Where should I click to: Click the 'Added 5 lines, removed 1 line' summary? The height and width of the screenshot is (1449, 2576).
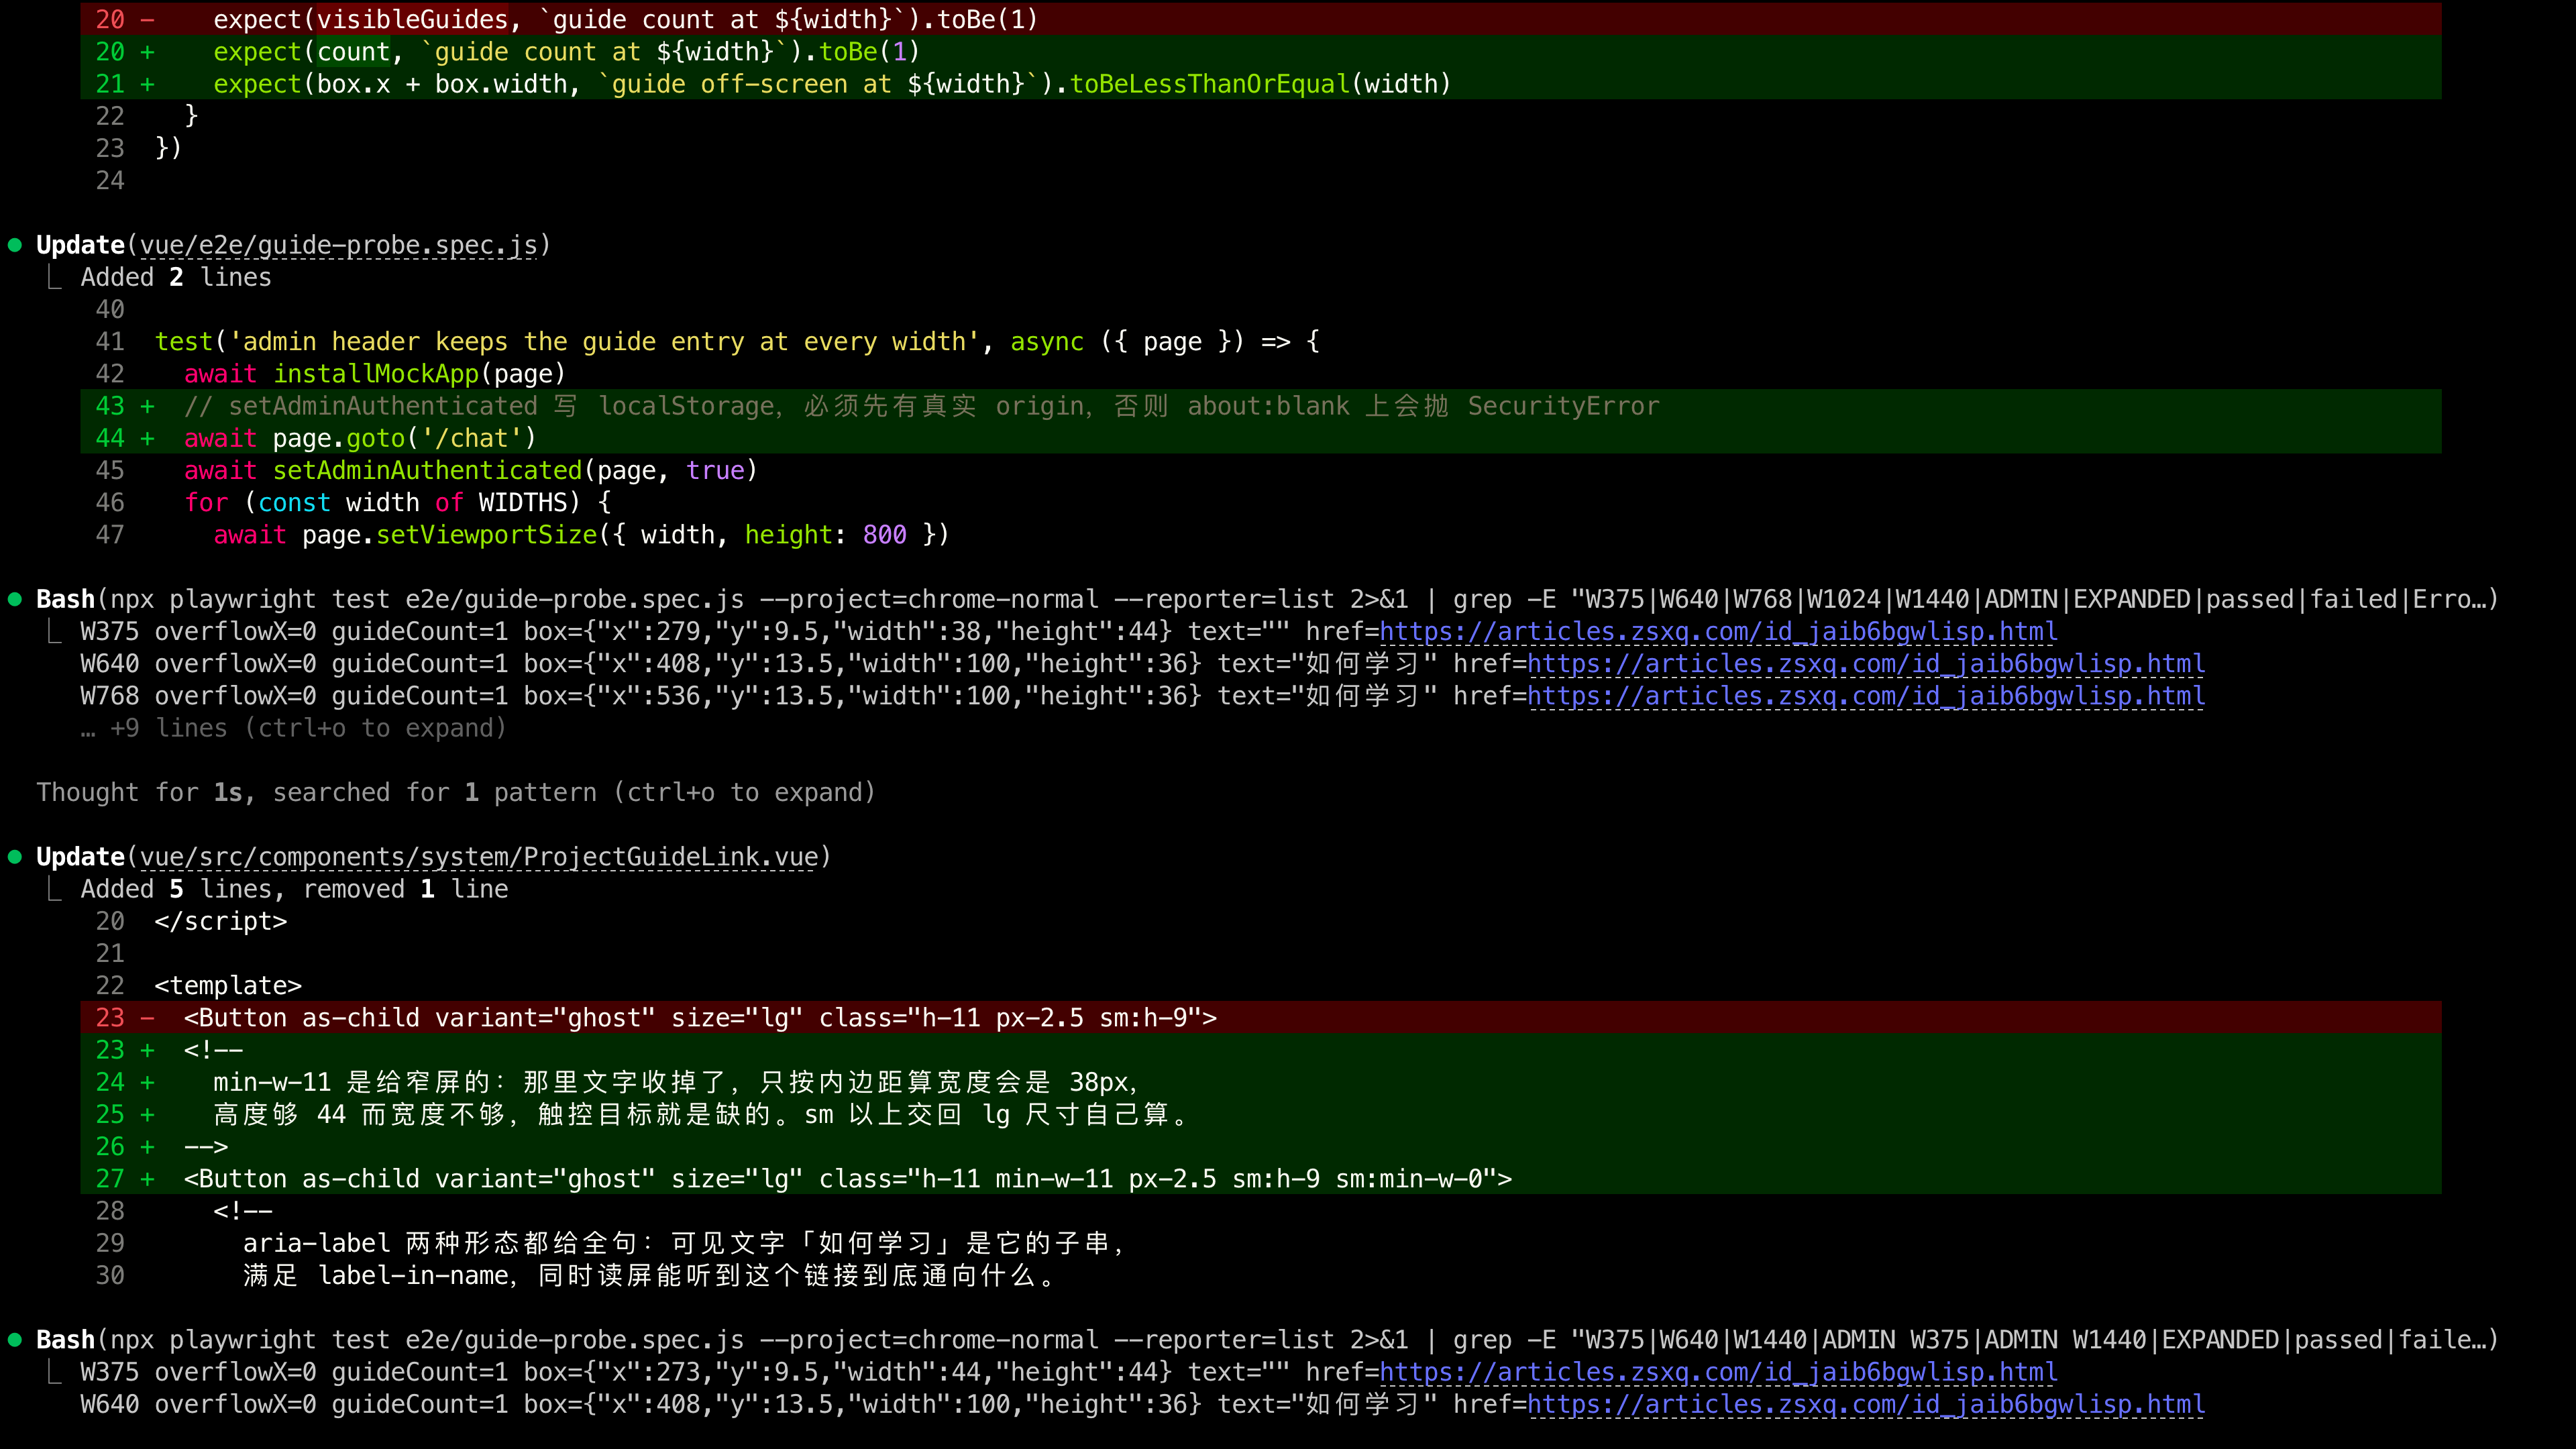pyautogui.click(x=294, y=889)
